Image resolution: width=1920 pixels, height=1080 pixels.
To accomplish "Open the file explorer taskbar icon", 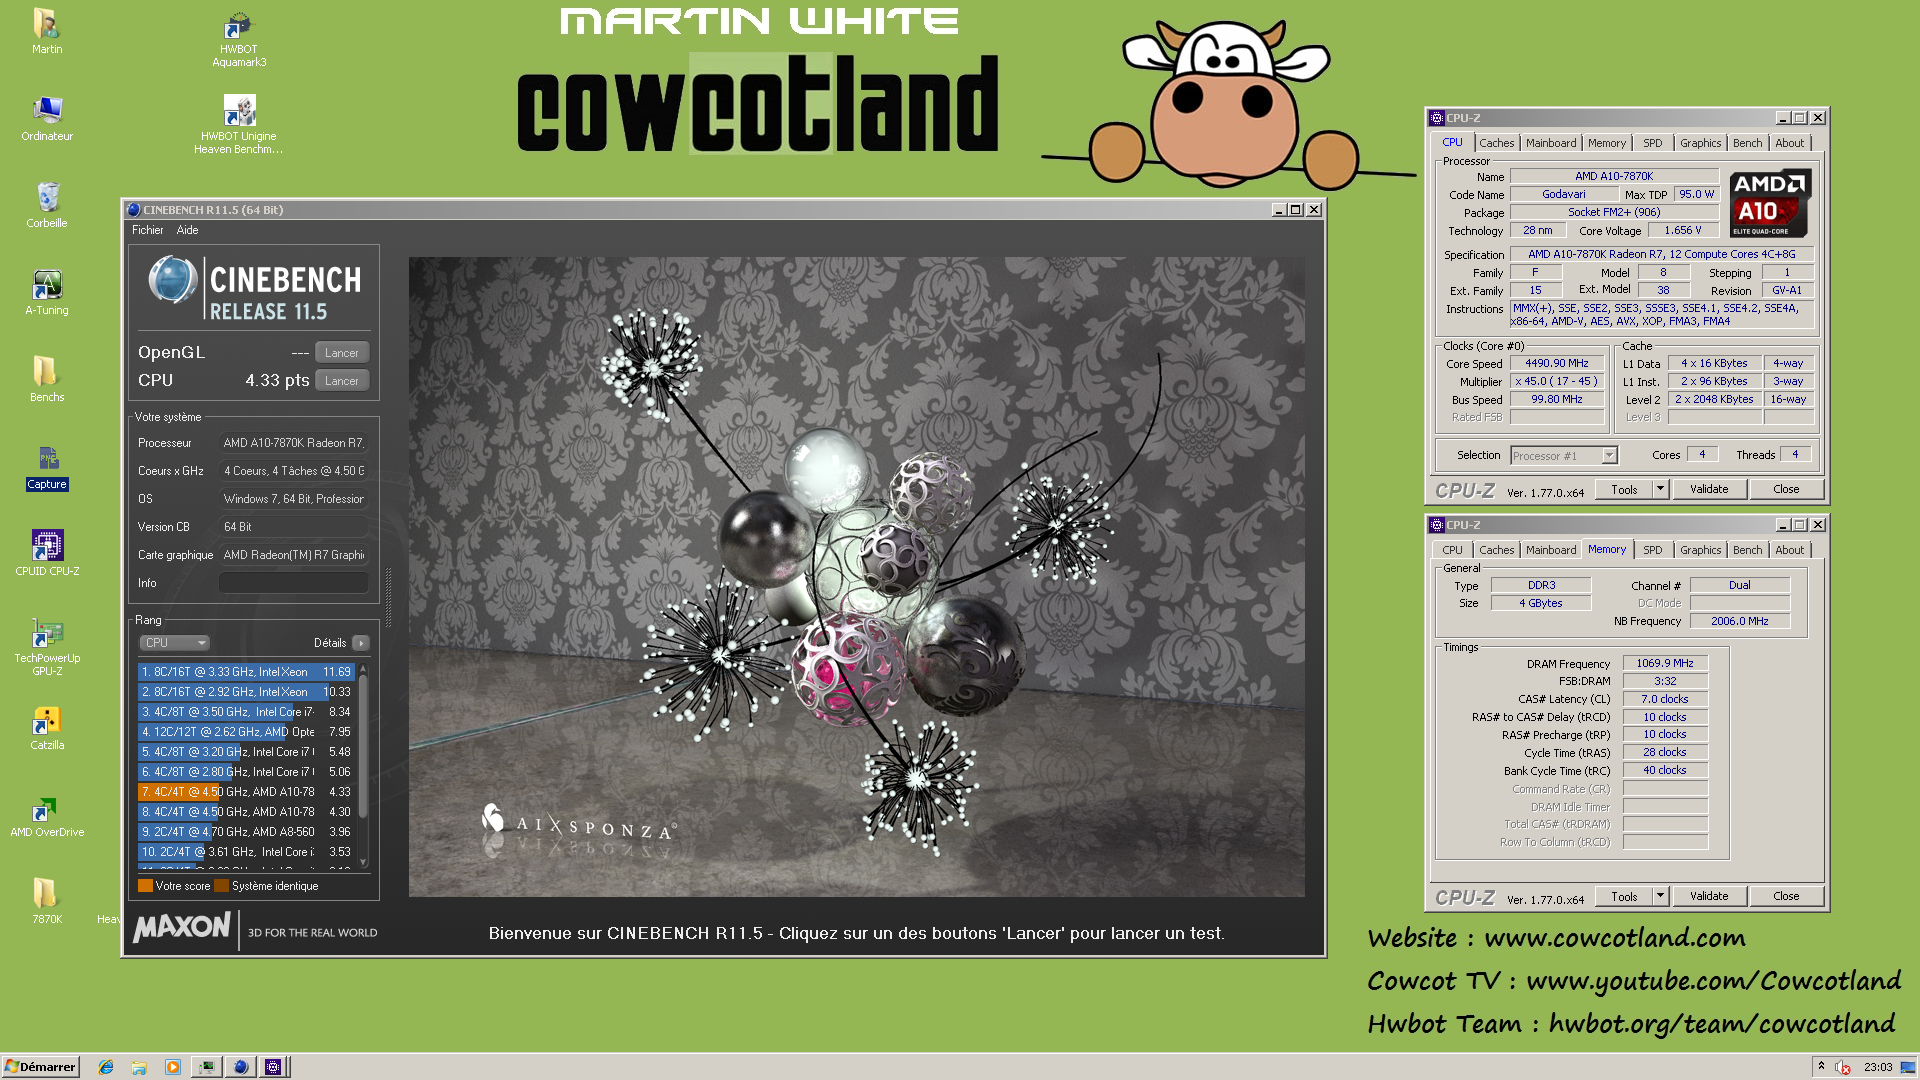I will click(139, 1067).
